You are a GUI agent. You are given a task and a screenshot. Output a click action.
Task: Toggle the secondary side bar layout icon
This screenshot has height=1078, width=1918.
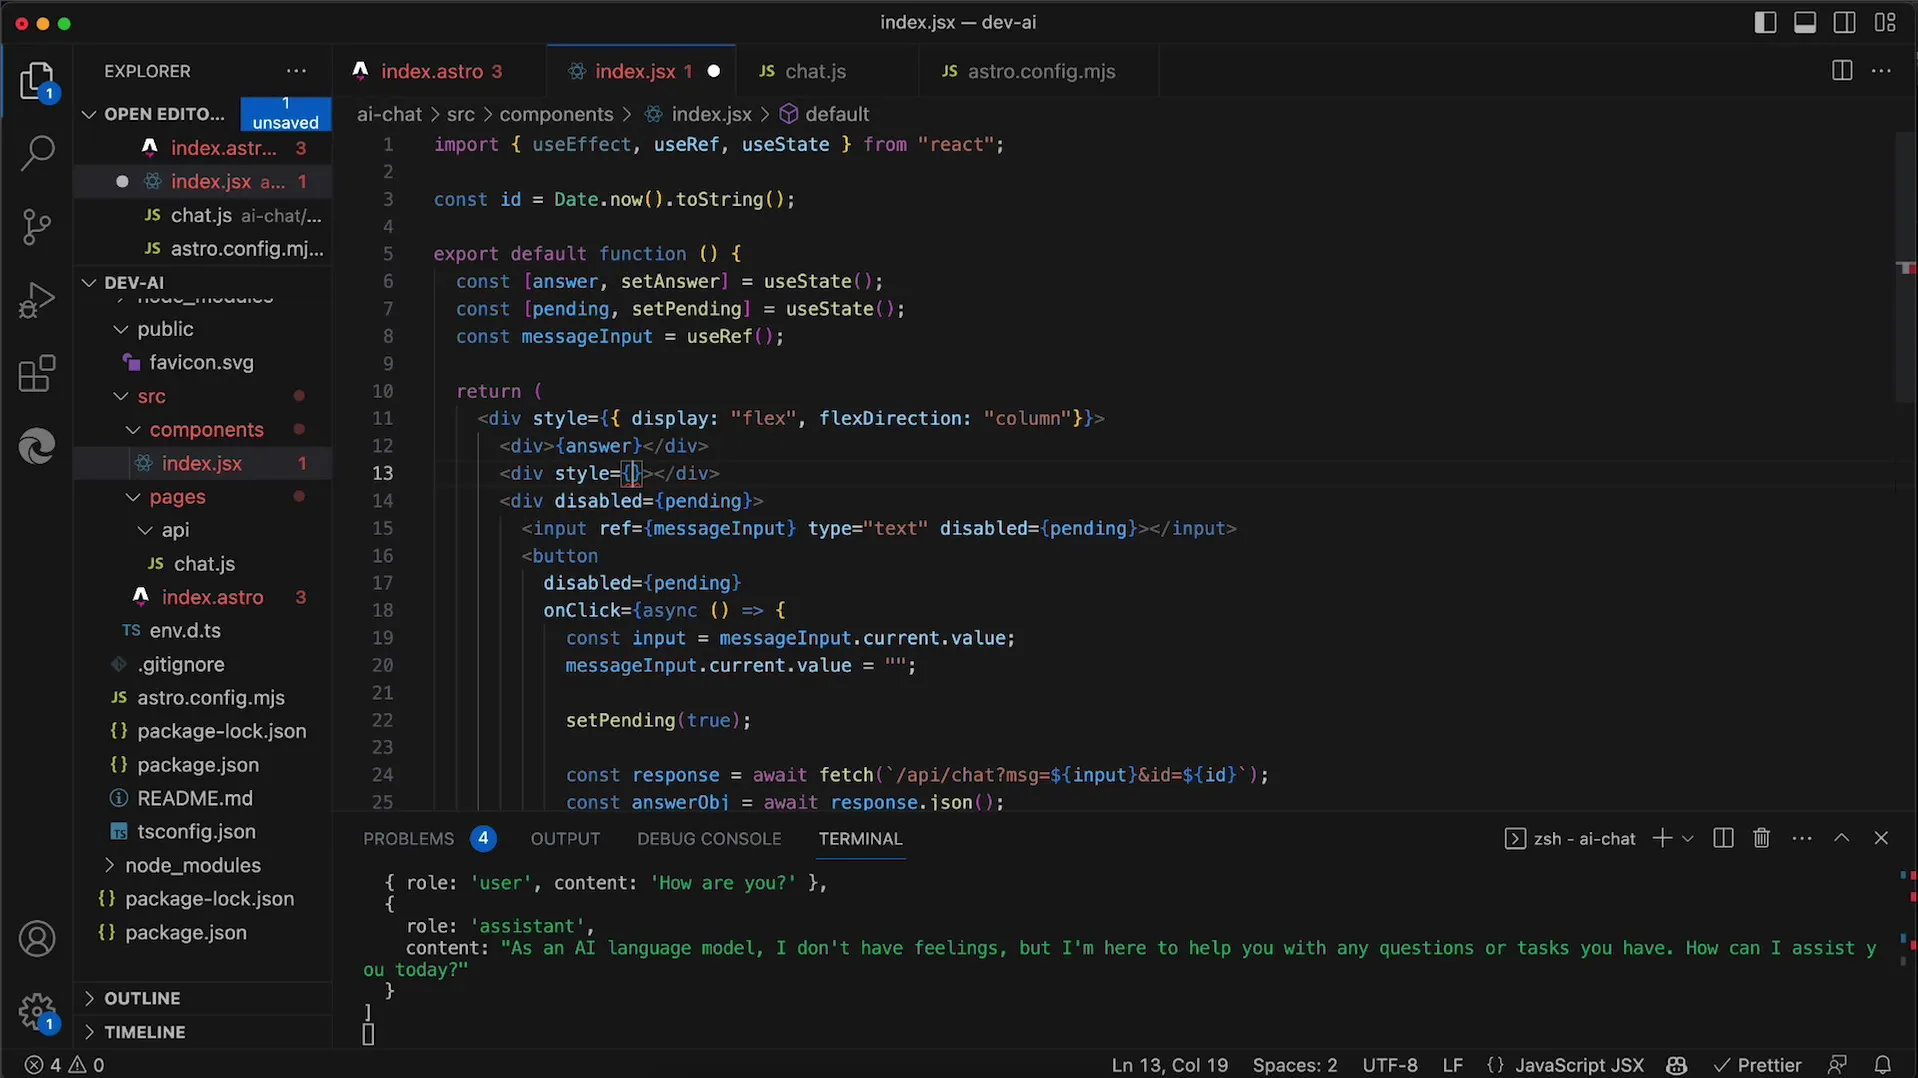click(1845, 22)
